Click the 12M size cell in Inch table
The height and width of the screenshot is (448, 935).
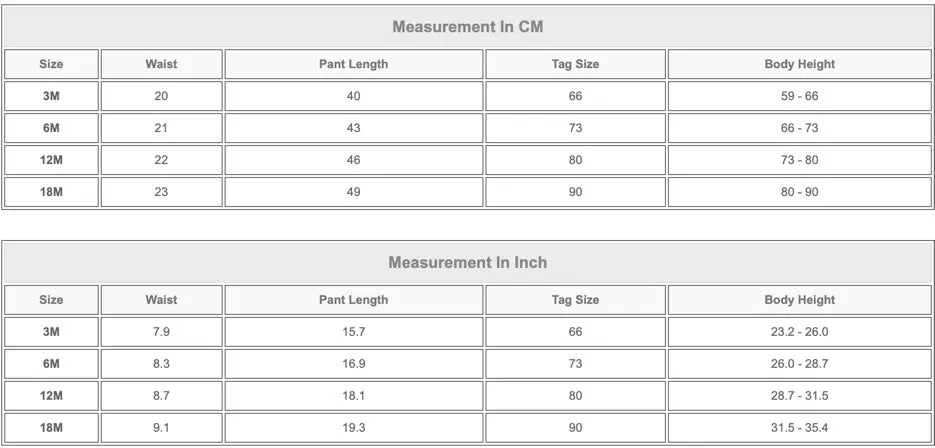51,396
